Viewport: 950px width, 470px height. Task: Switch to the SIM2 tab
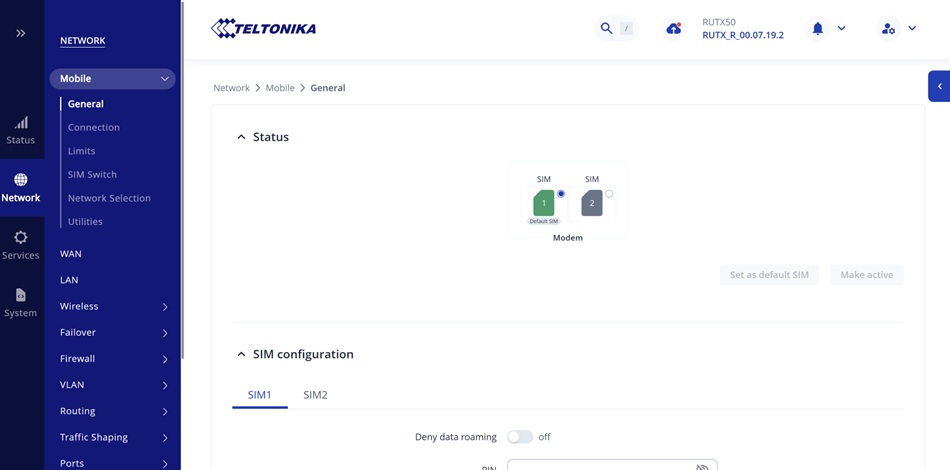click(x=315, y=395)
